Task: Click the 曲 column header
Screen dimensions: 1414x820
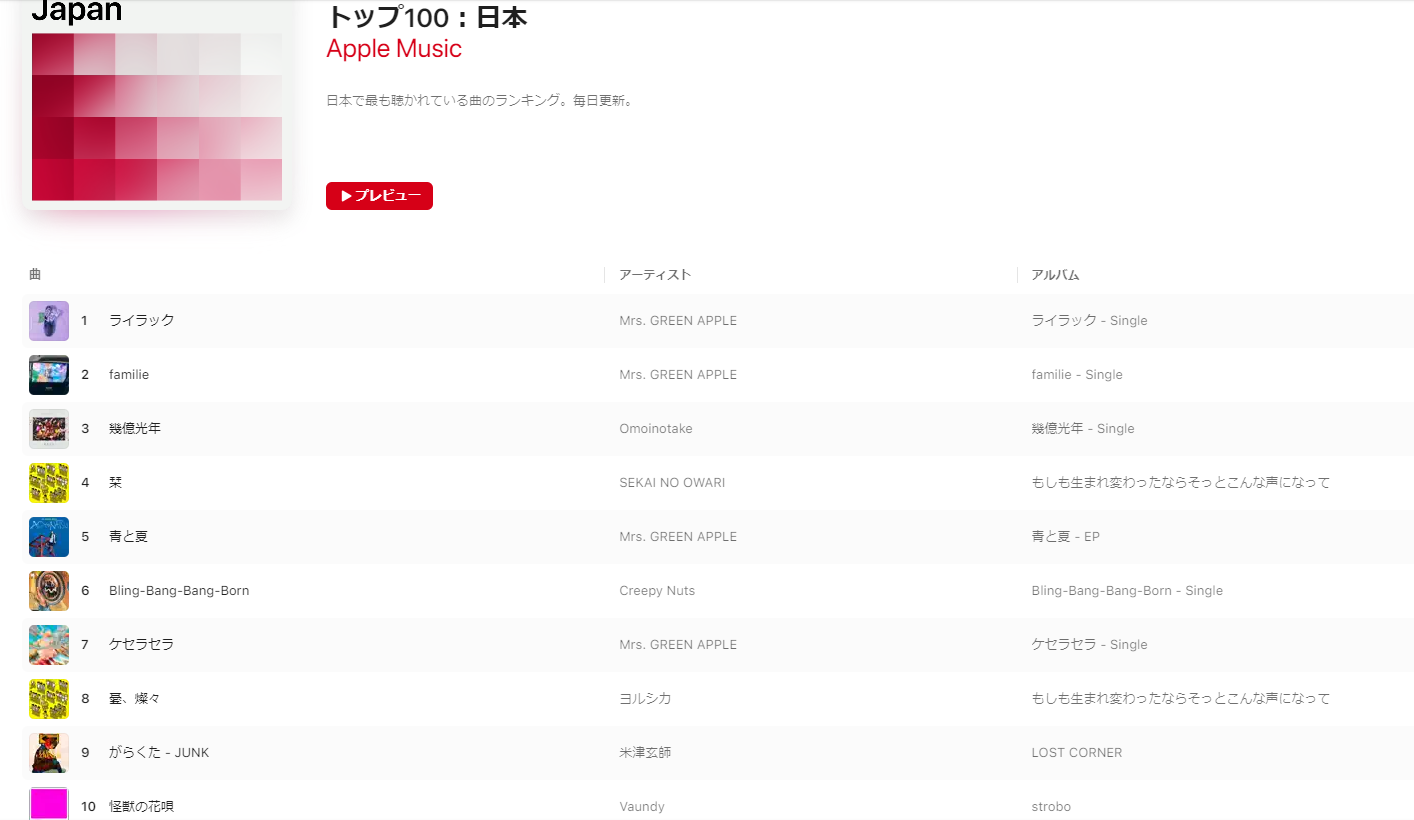Action: point(35,274)
